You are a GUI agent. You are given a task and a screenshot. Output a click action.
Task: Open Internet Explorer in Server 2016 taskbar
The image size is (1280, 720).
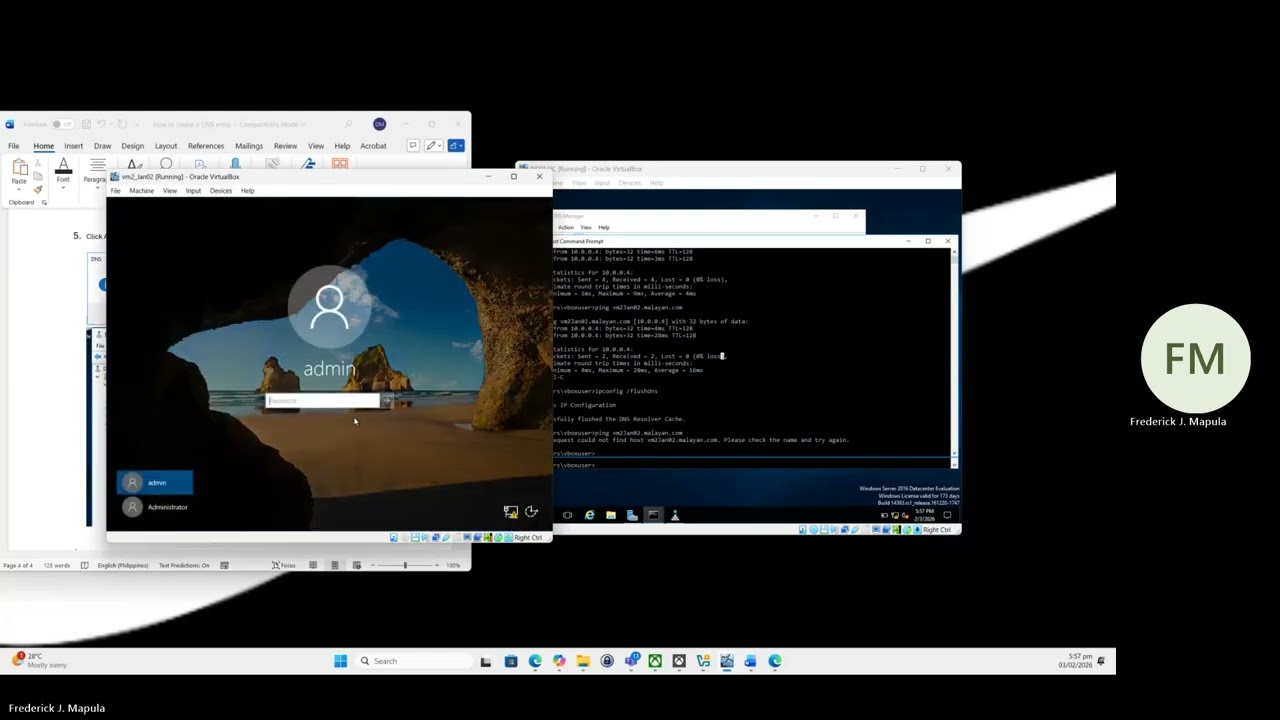coord(590,515)
